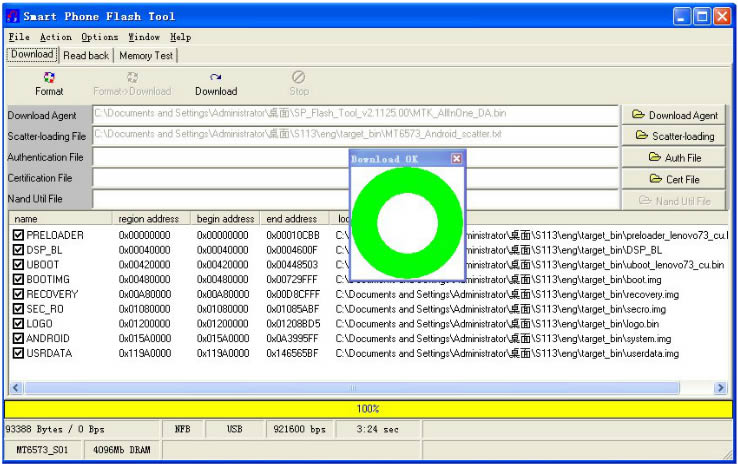Toggle the RECOVERY partition checkbox

click(x=18, y=295)
